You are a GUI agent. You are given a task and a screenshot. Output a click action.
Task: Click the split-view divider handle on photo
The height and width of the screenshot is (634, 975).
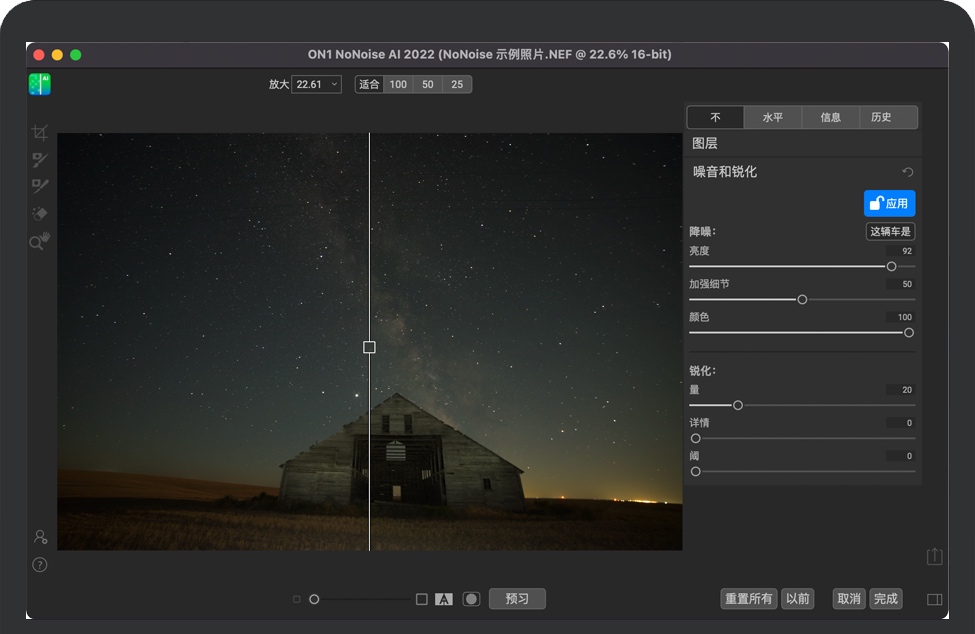(x=369, y=347)
